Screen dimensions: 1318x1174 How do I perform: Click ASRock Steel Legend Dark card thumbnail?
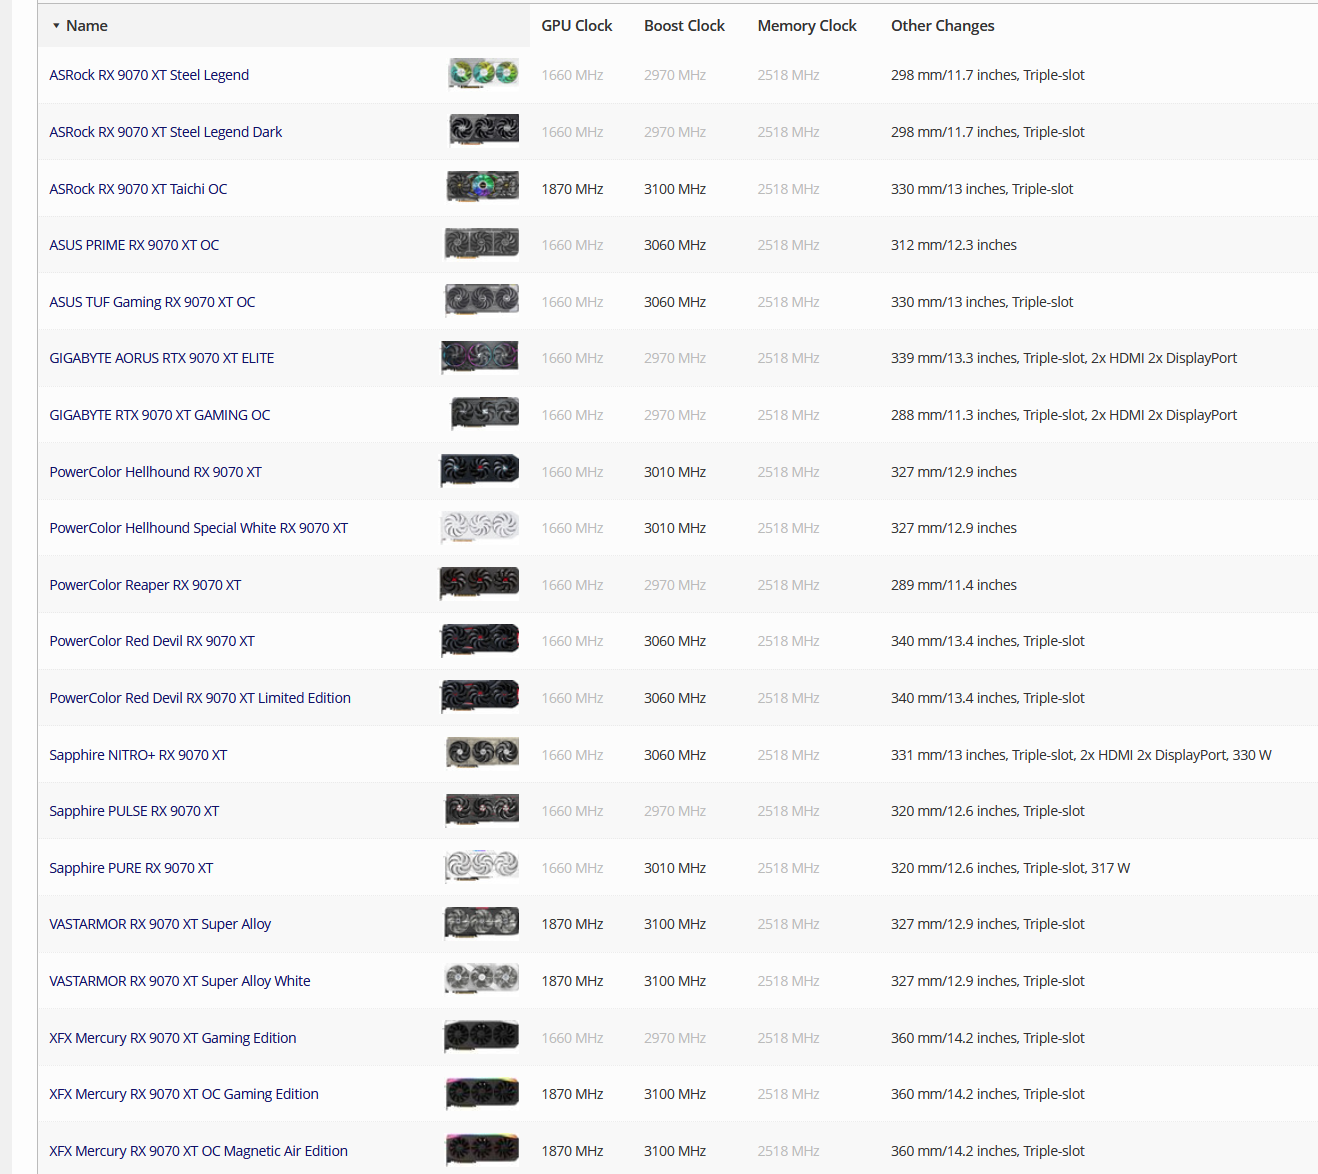click(x=484, y=130)
